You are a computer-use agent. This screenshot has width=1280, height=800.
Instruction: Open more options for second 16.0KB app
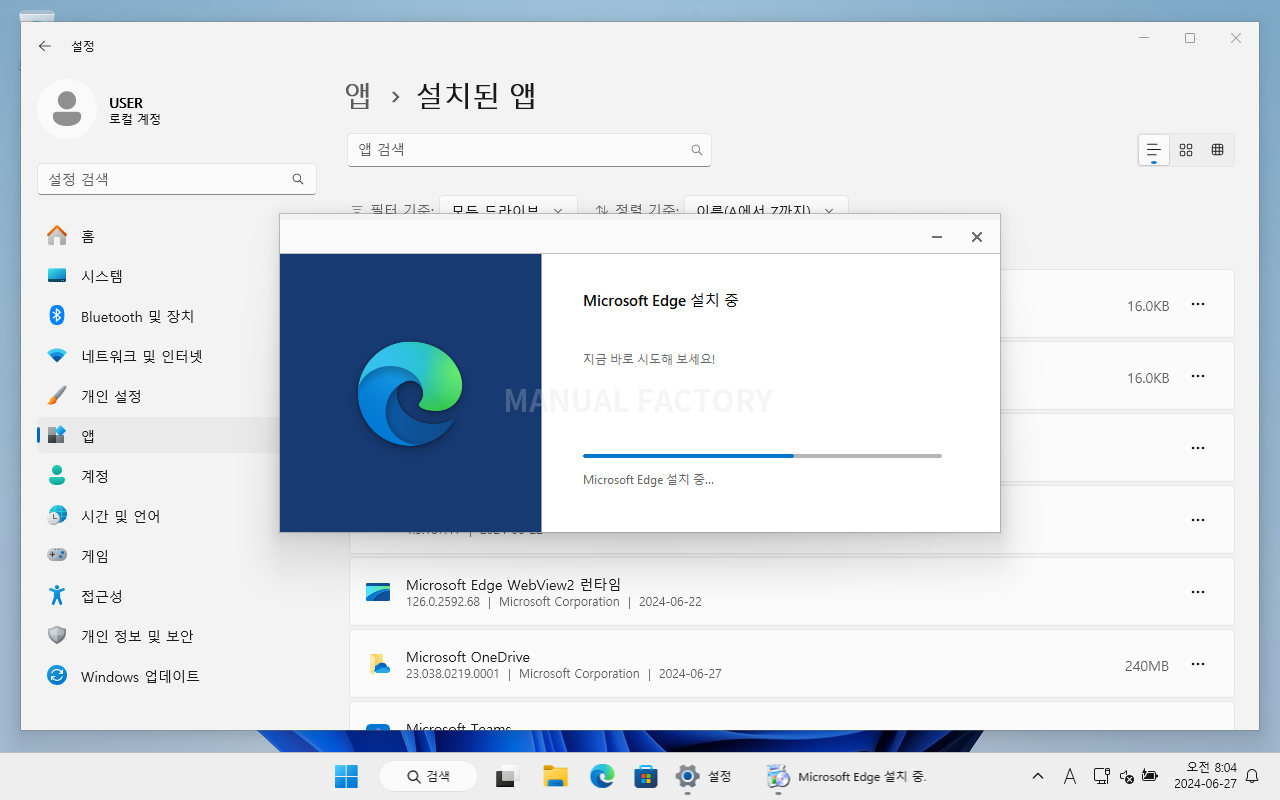pyautogui.click(x=1198, y=376)
